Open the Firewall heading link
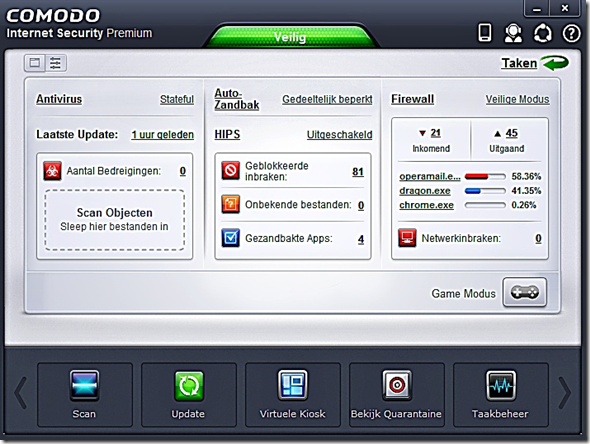The width and height of the screenshot is (590, 444). [x=412, y=99]
